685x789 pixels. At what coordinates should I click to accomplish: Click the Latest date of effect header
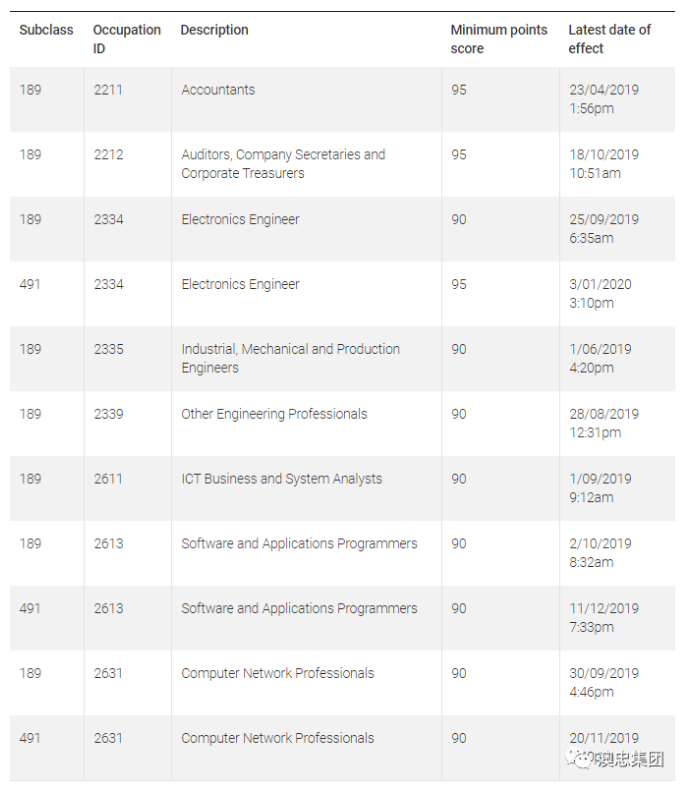(609, 39)
